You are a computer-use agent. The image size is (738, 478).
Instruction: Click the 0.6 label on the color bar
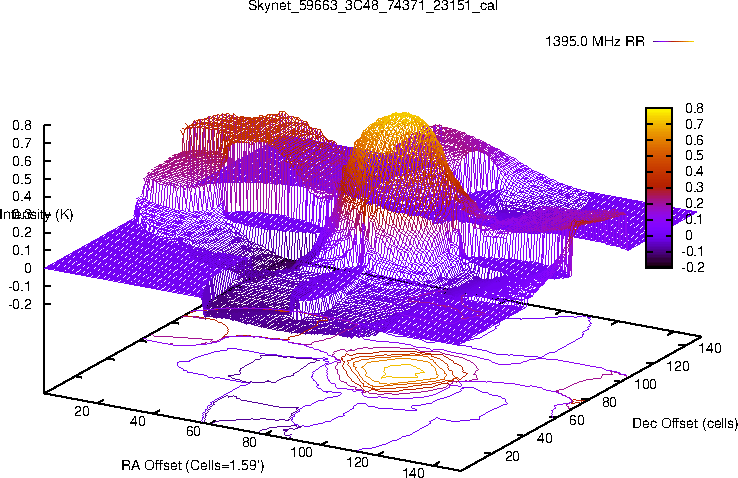click(x=694, y=140)
